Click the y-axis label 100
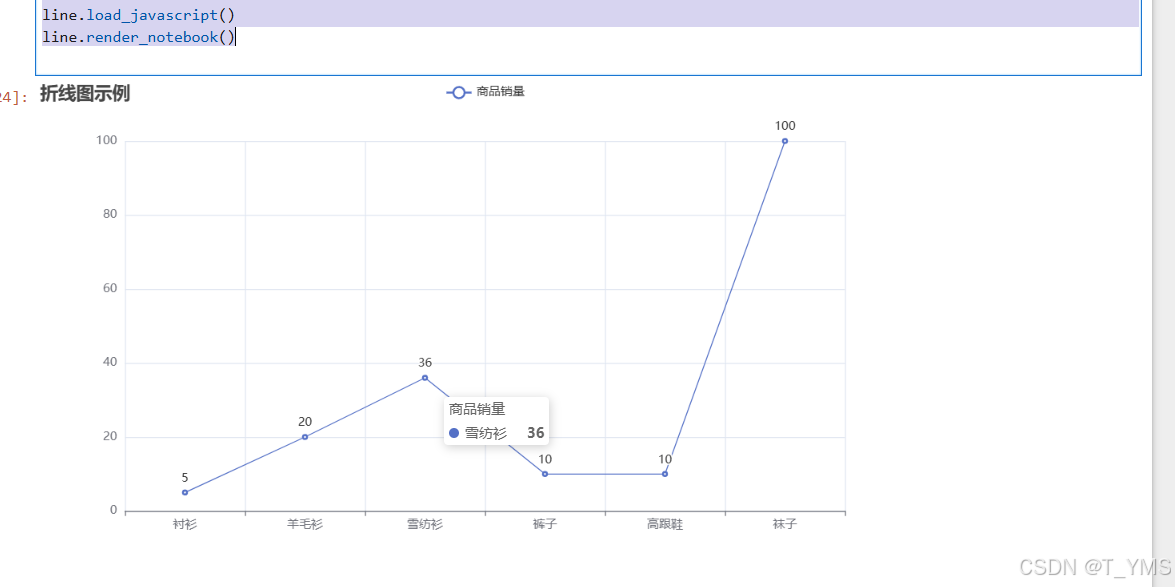 (109, 140)
